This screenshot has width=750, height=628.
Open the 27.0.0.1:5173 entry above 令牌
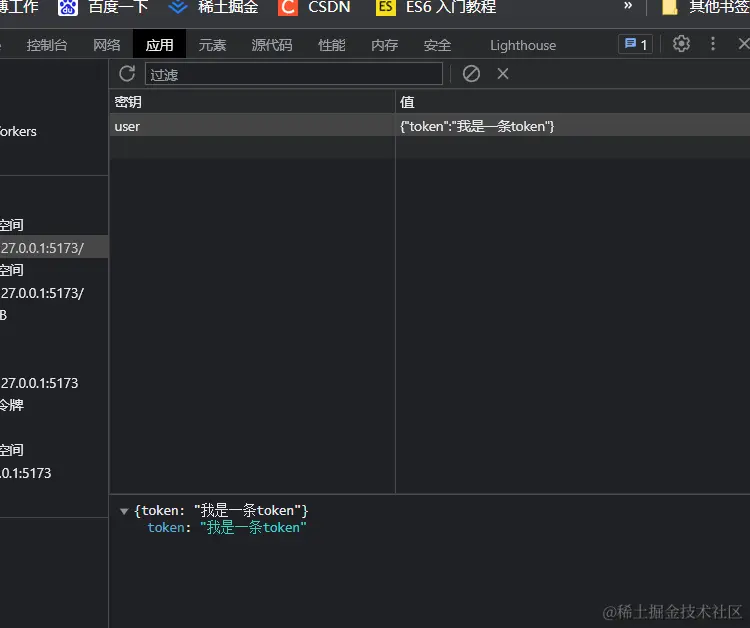[x=39, y=383]
